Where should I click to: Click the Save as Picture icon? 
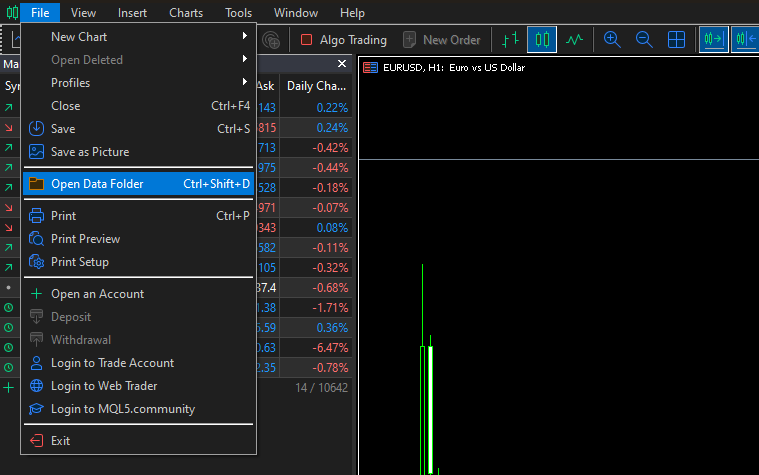tap(36, 152)
